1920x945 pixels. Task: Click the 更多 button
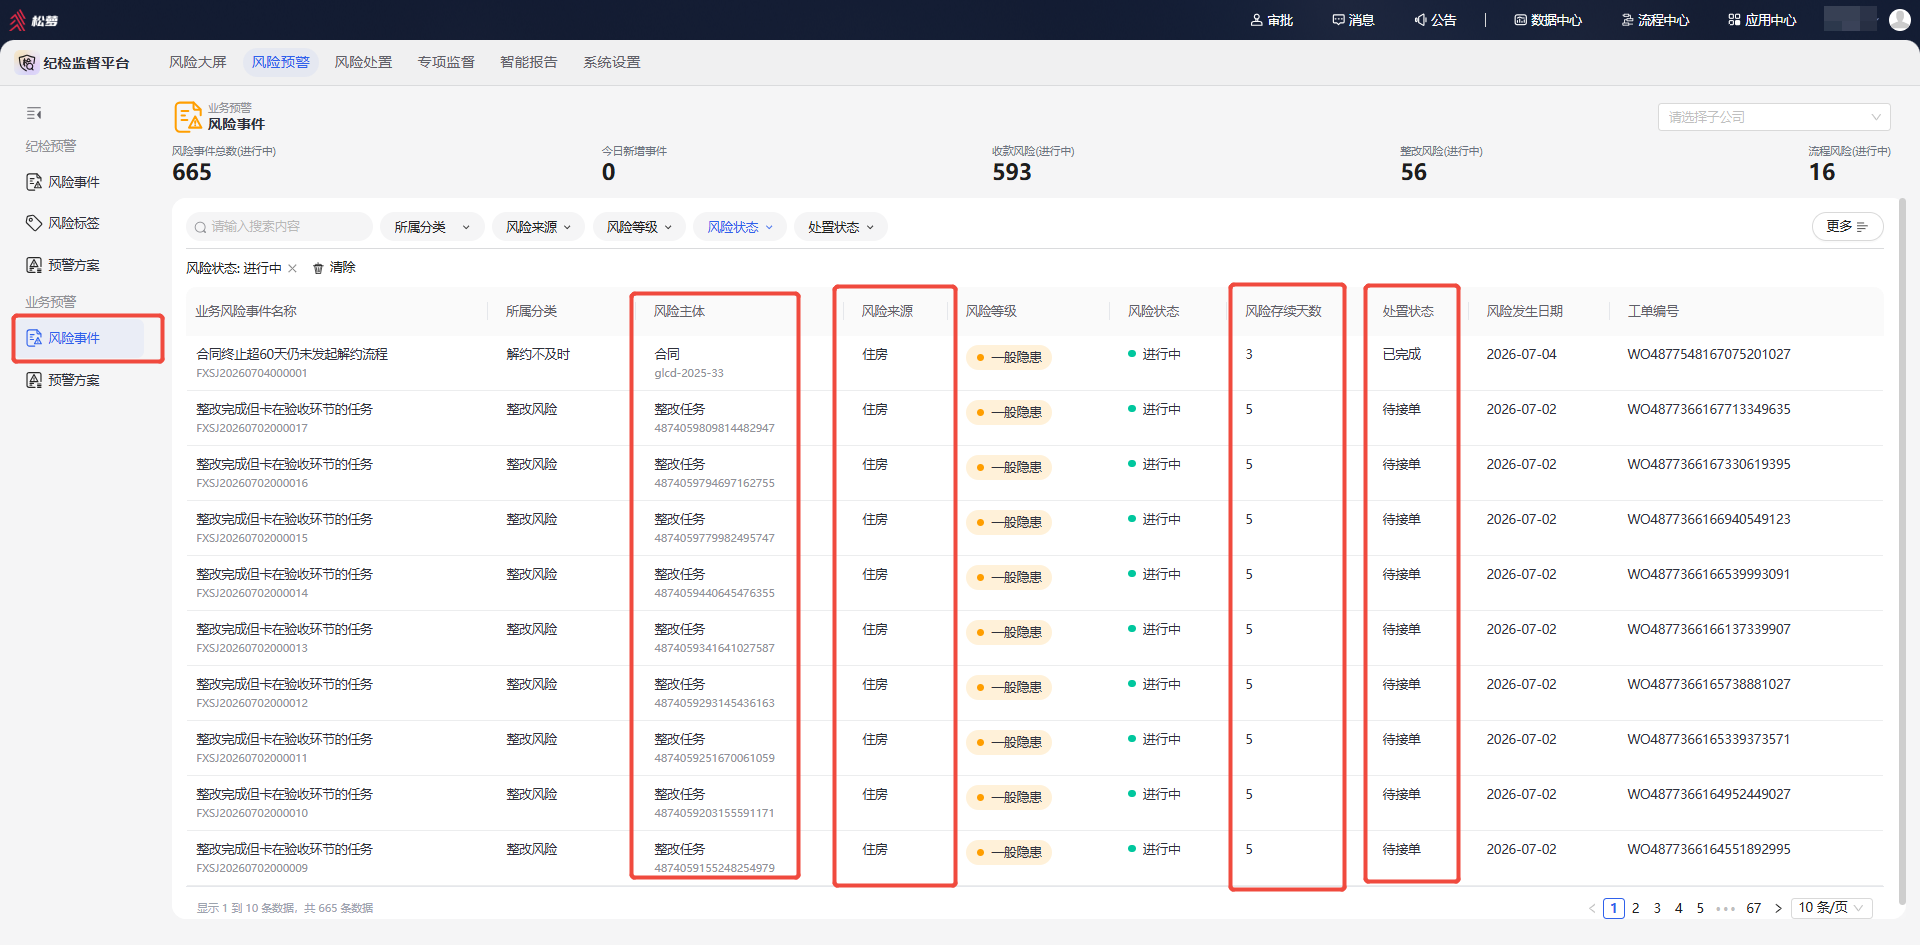(x=1847, y=227)
